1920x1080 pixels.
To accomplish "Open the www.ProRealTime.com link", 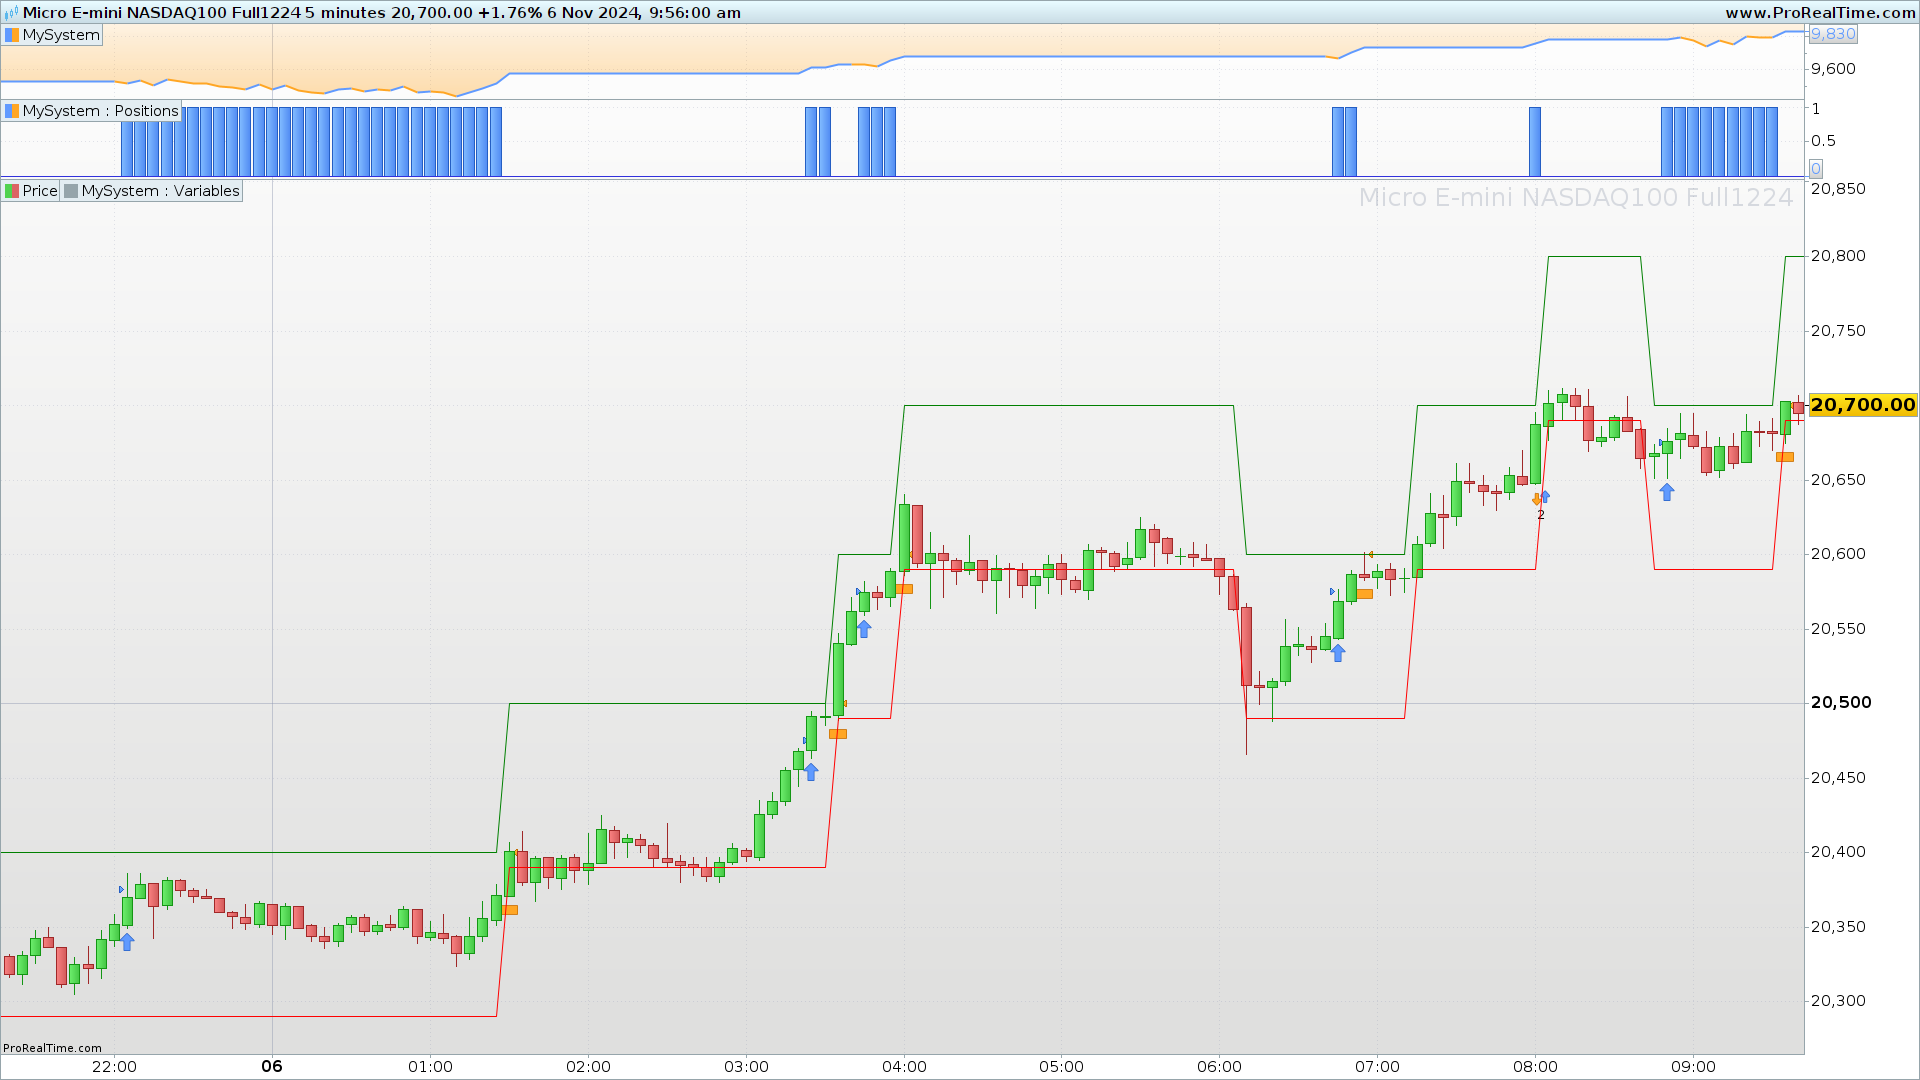I will click(x=1820, y=13).
